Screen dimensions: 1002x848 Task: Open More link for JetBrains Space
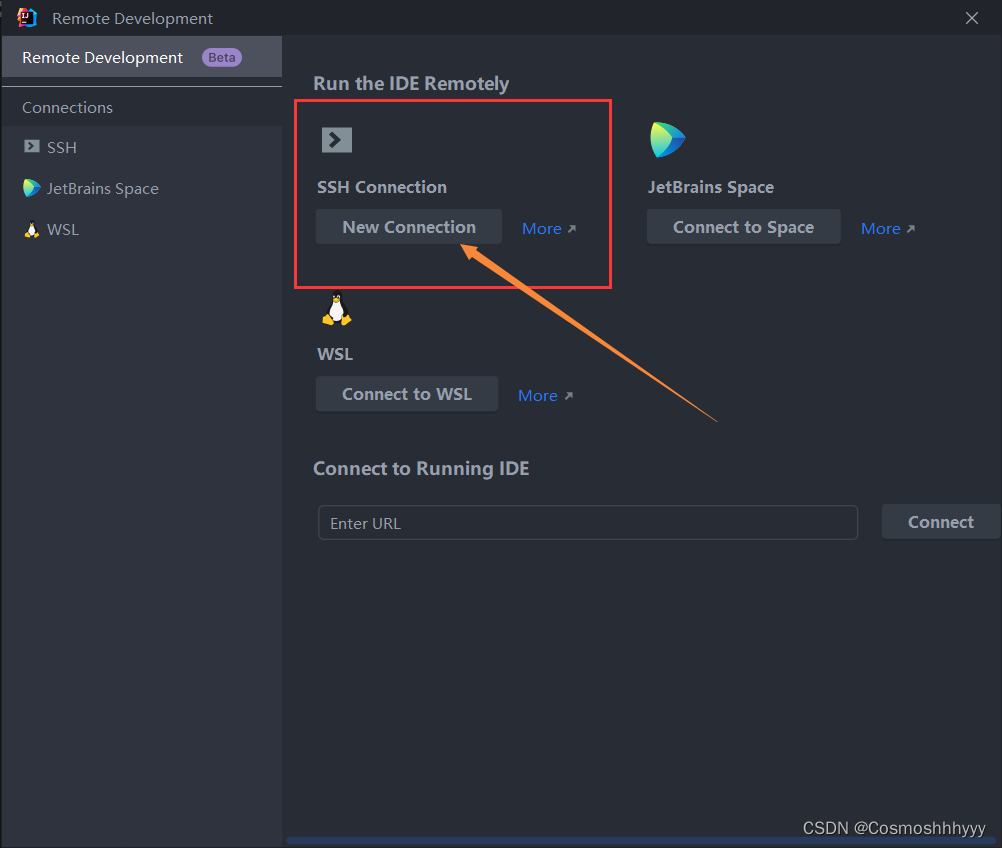[888, 228]
